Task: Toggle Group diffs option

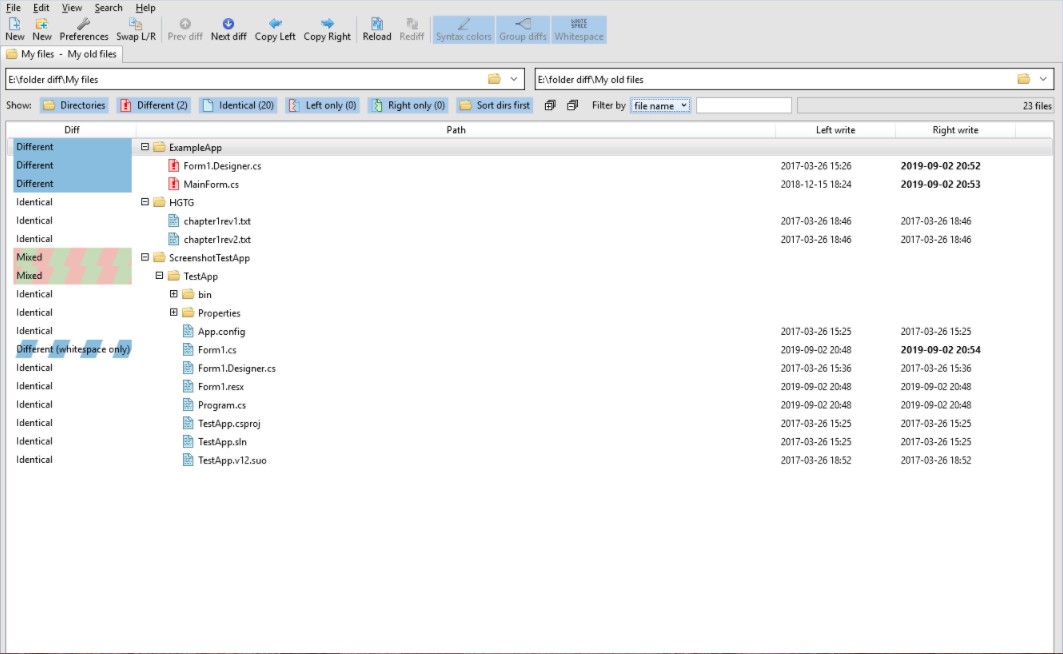Action: point(523,29)
